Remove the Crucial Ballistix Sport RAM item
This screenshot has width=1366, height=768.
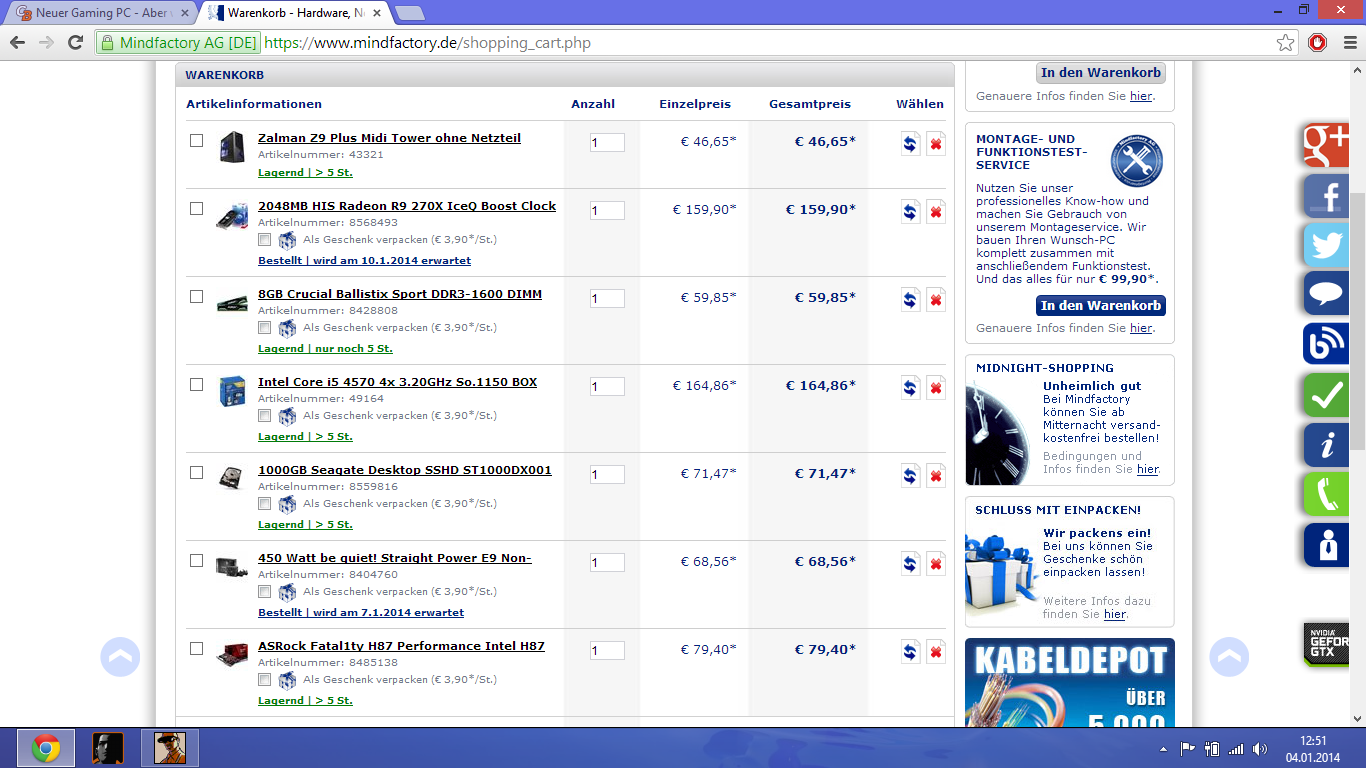[x=936, y=300]
